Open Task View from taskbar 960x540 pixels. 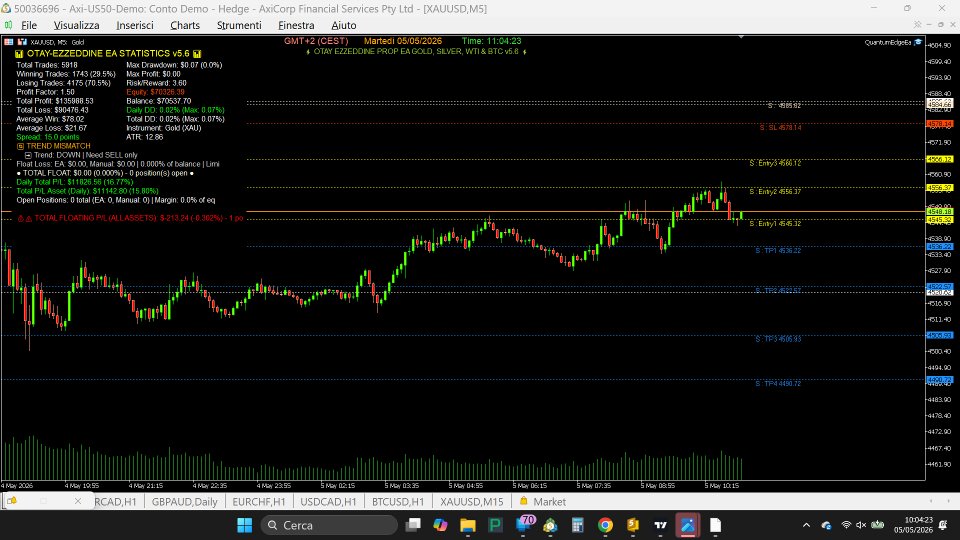pos(413,525)
